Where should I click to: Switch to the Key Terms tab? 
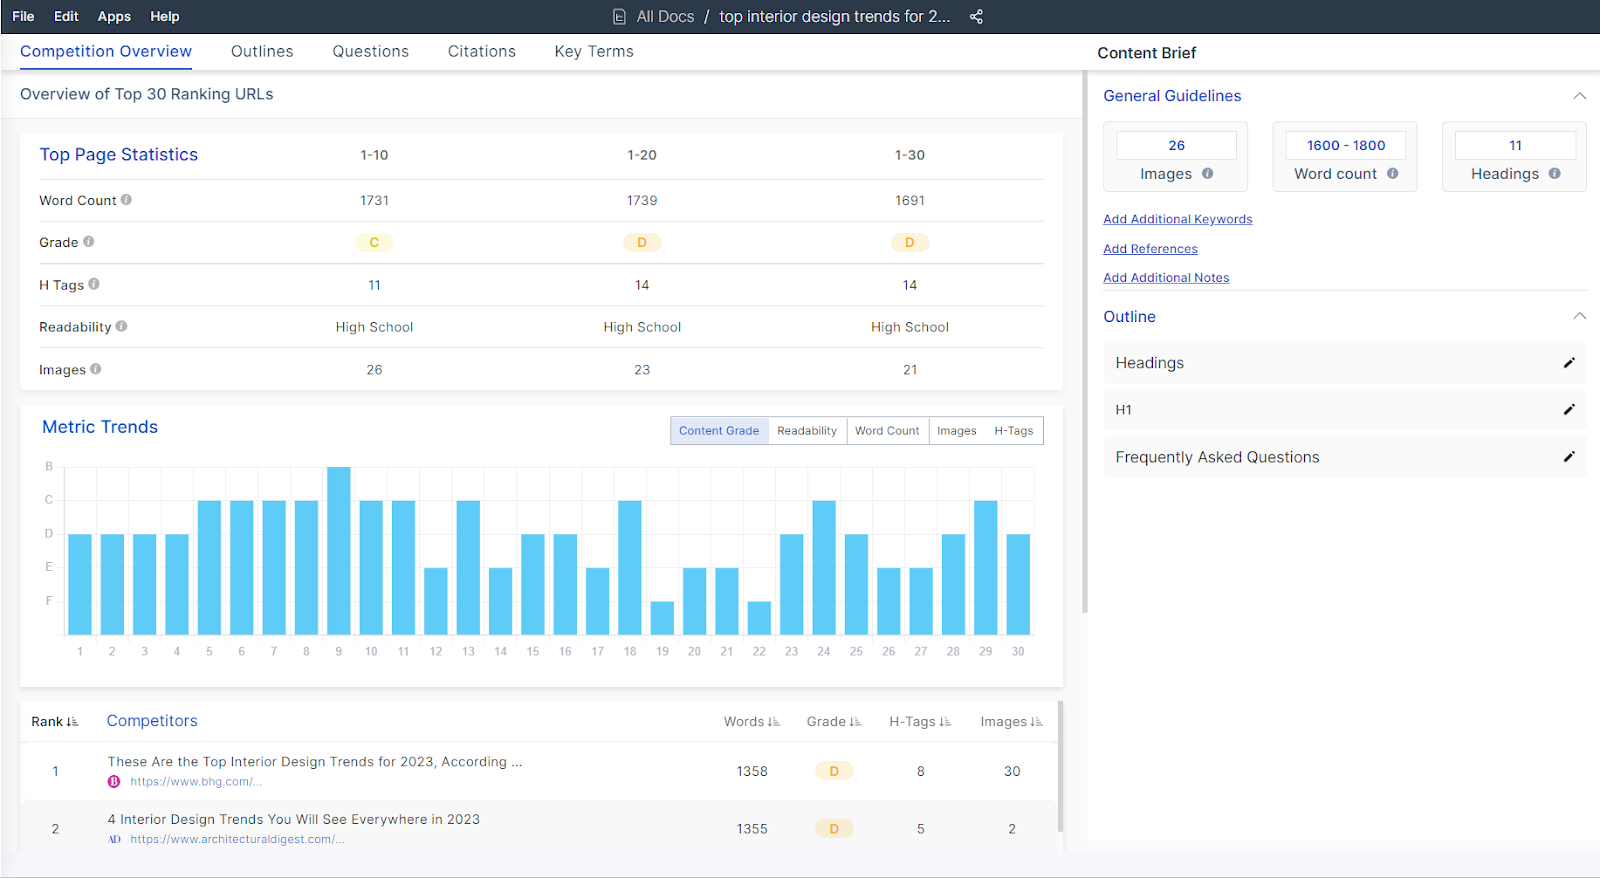click(593, 52)
